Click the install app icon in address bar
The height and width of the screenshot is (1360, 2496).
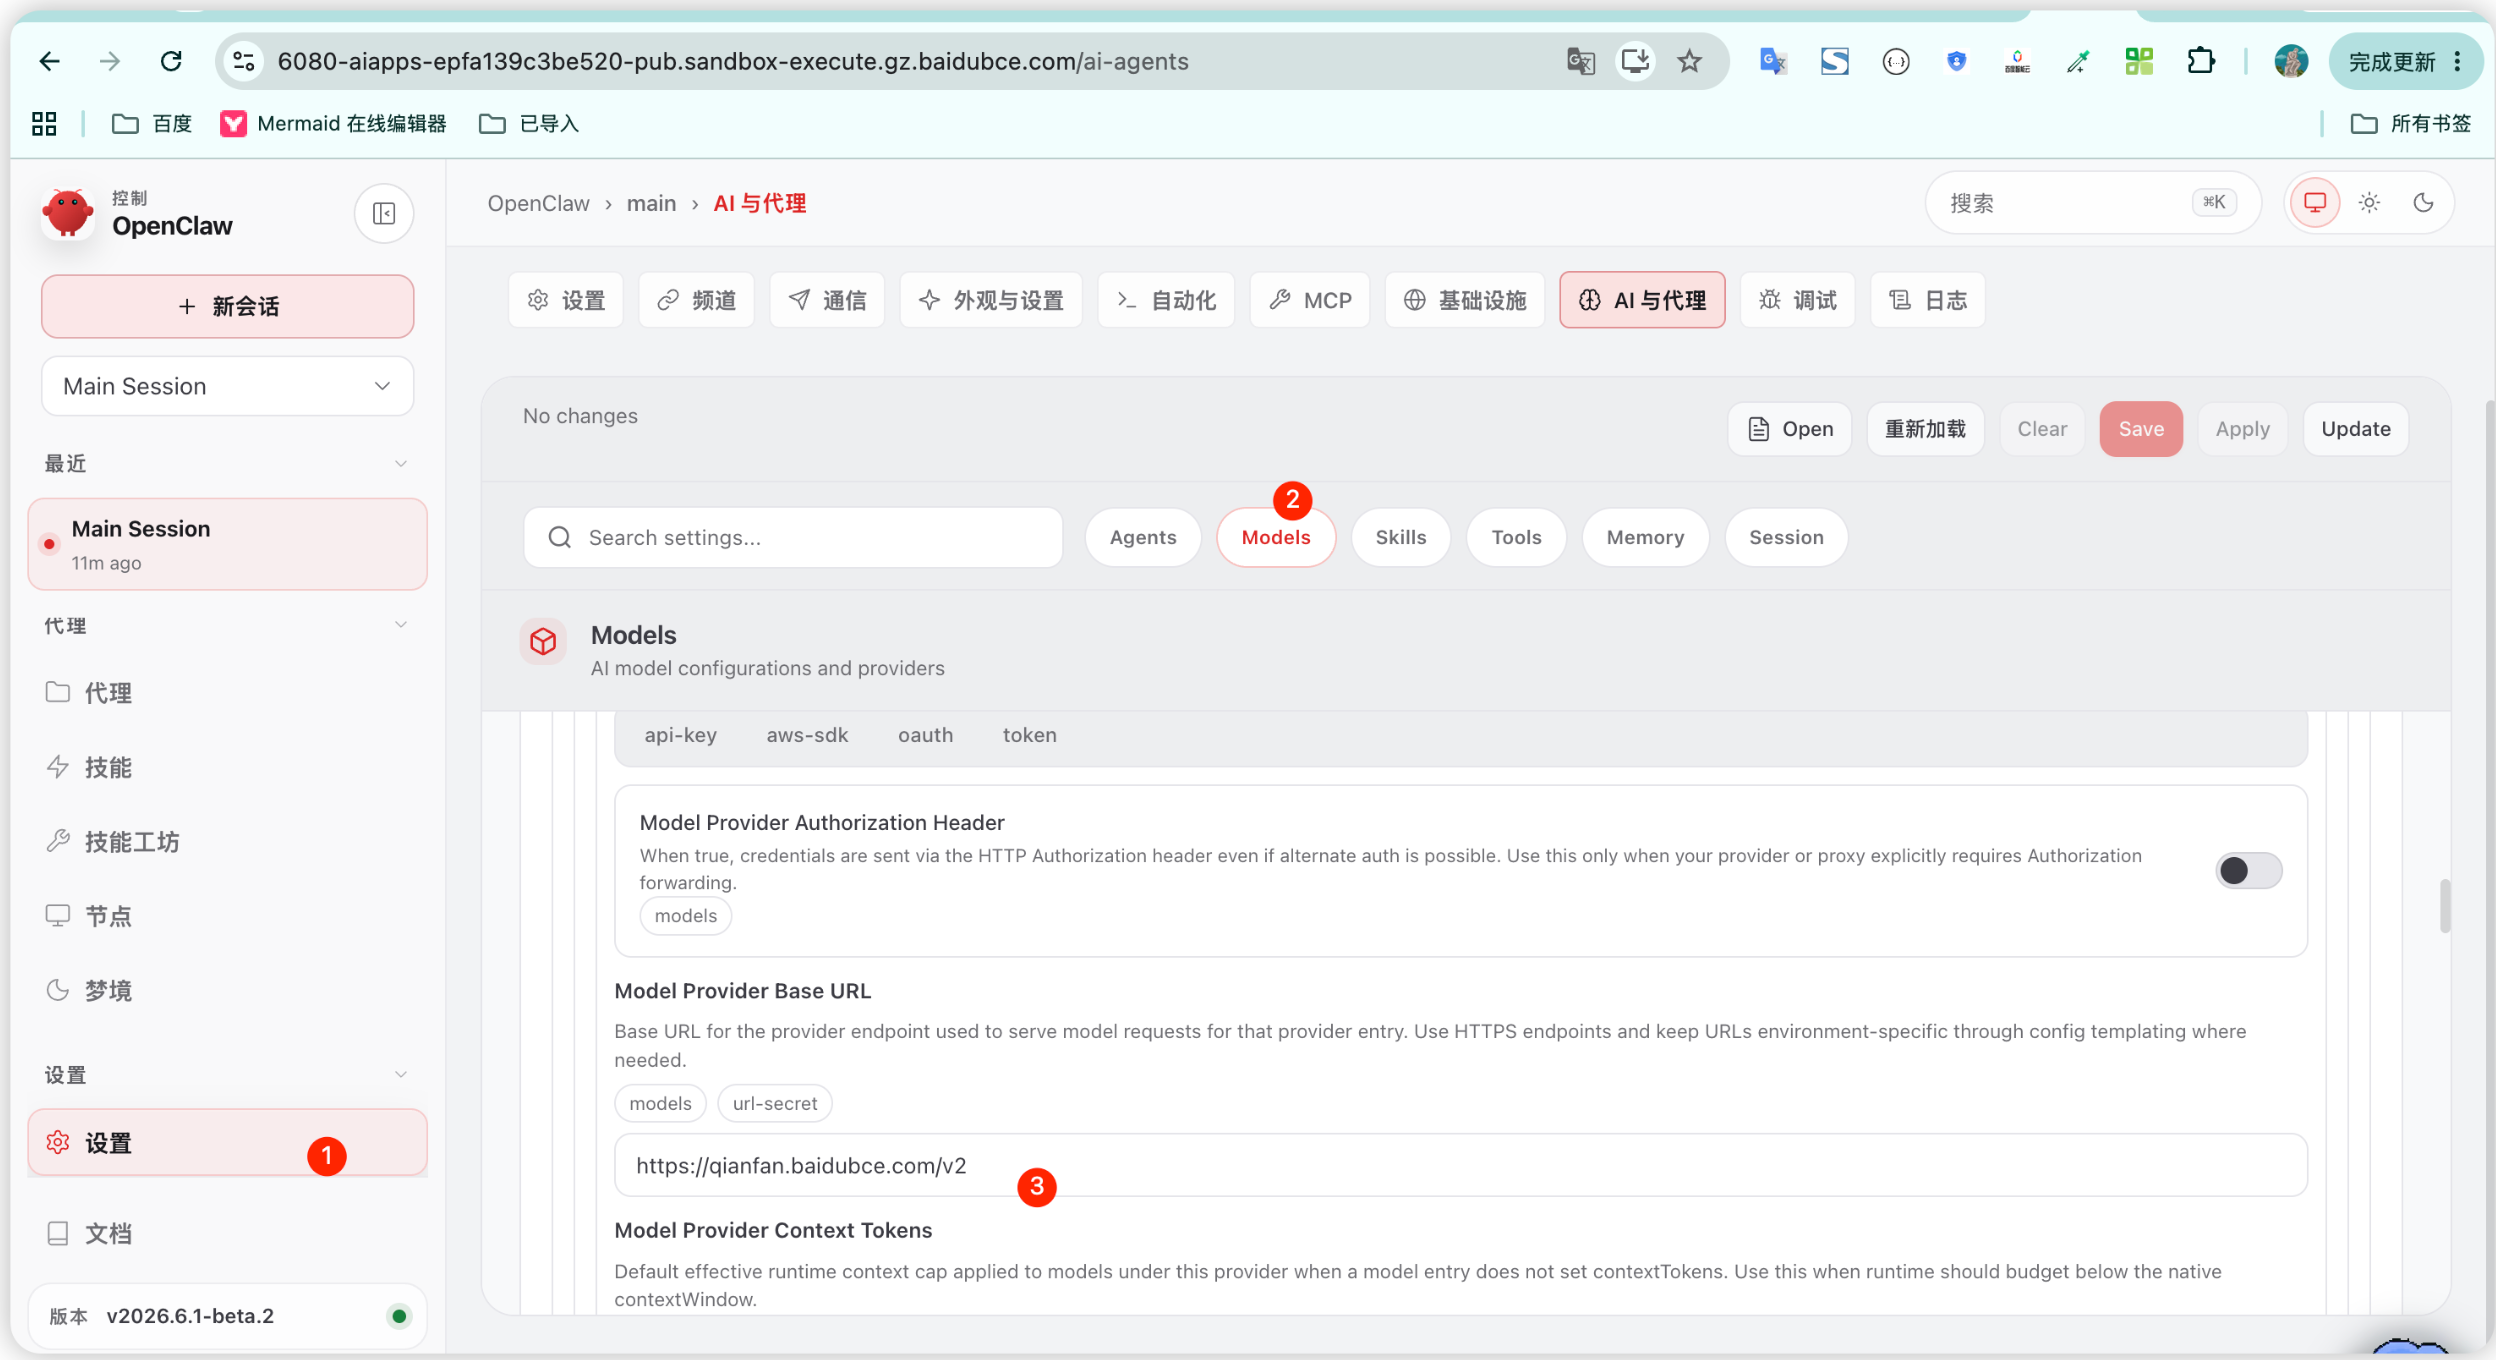[x=1635, y=62]
